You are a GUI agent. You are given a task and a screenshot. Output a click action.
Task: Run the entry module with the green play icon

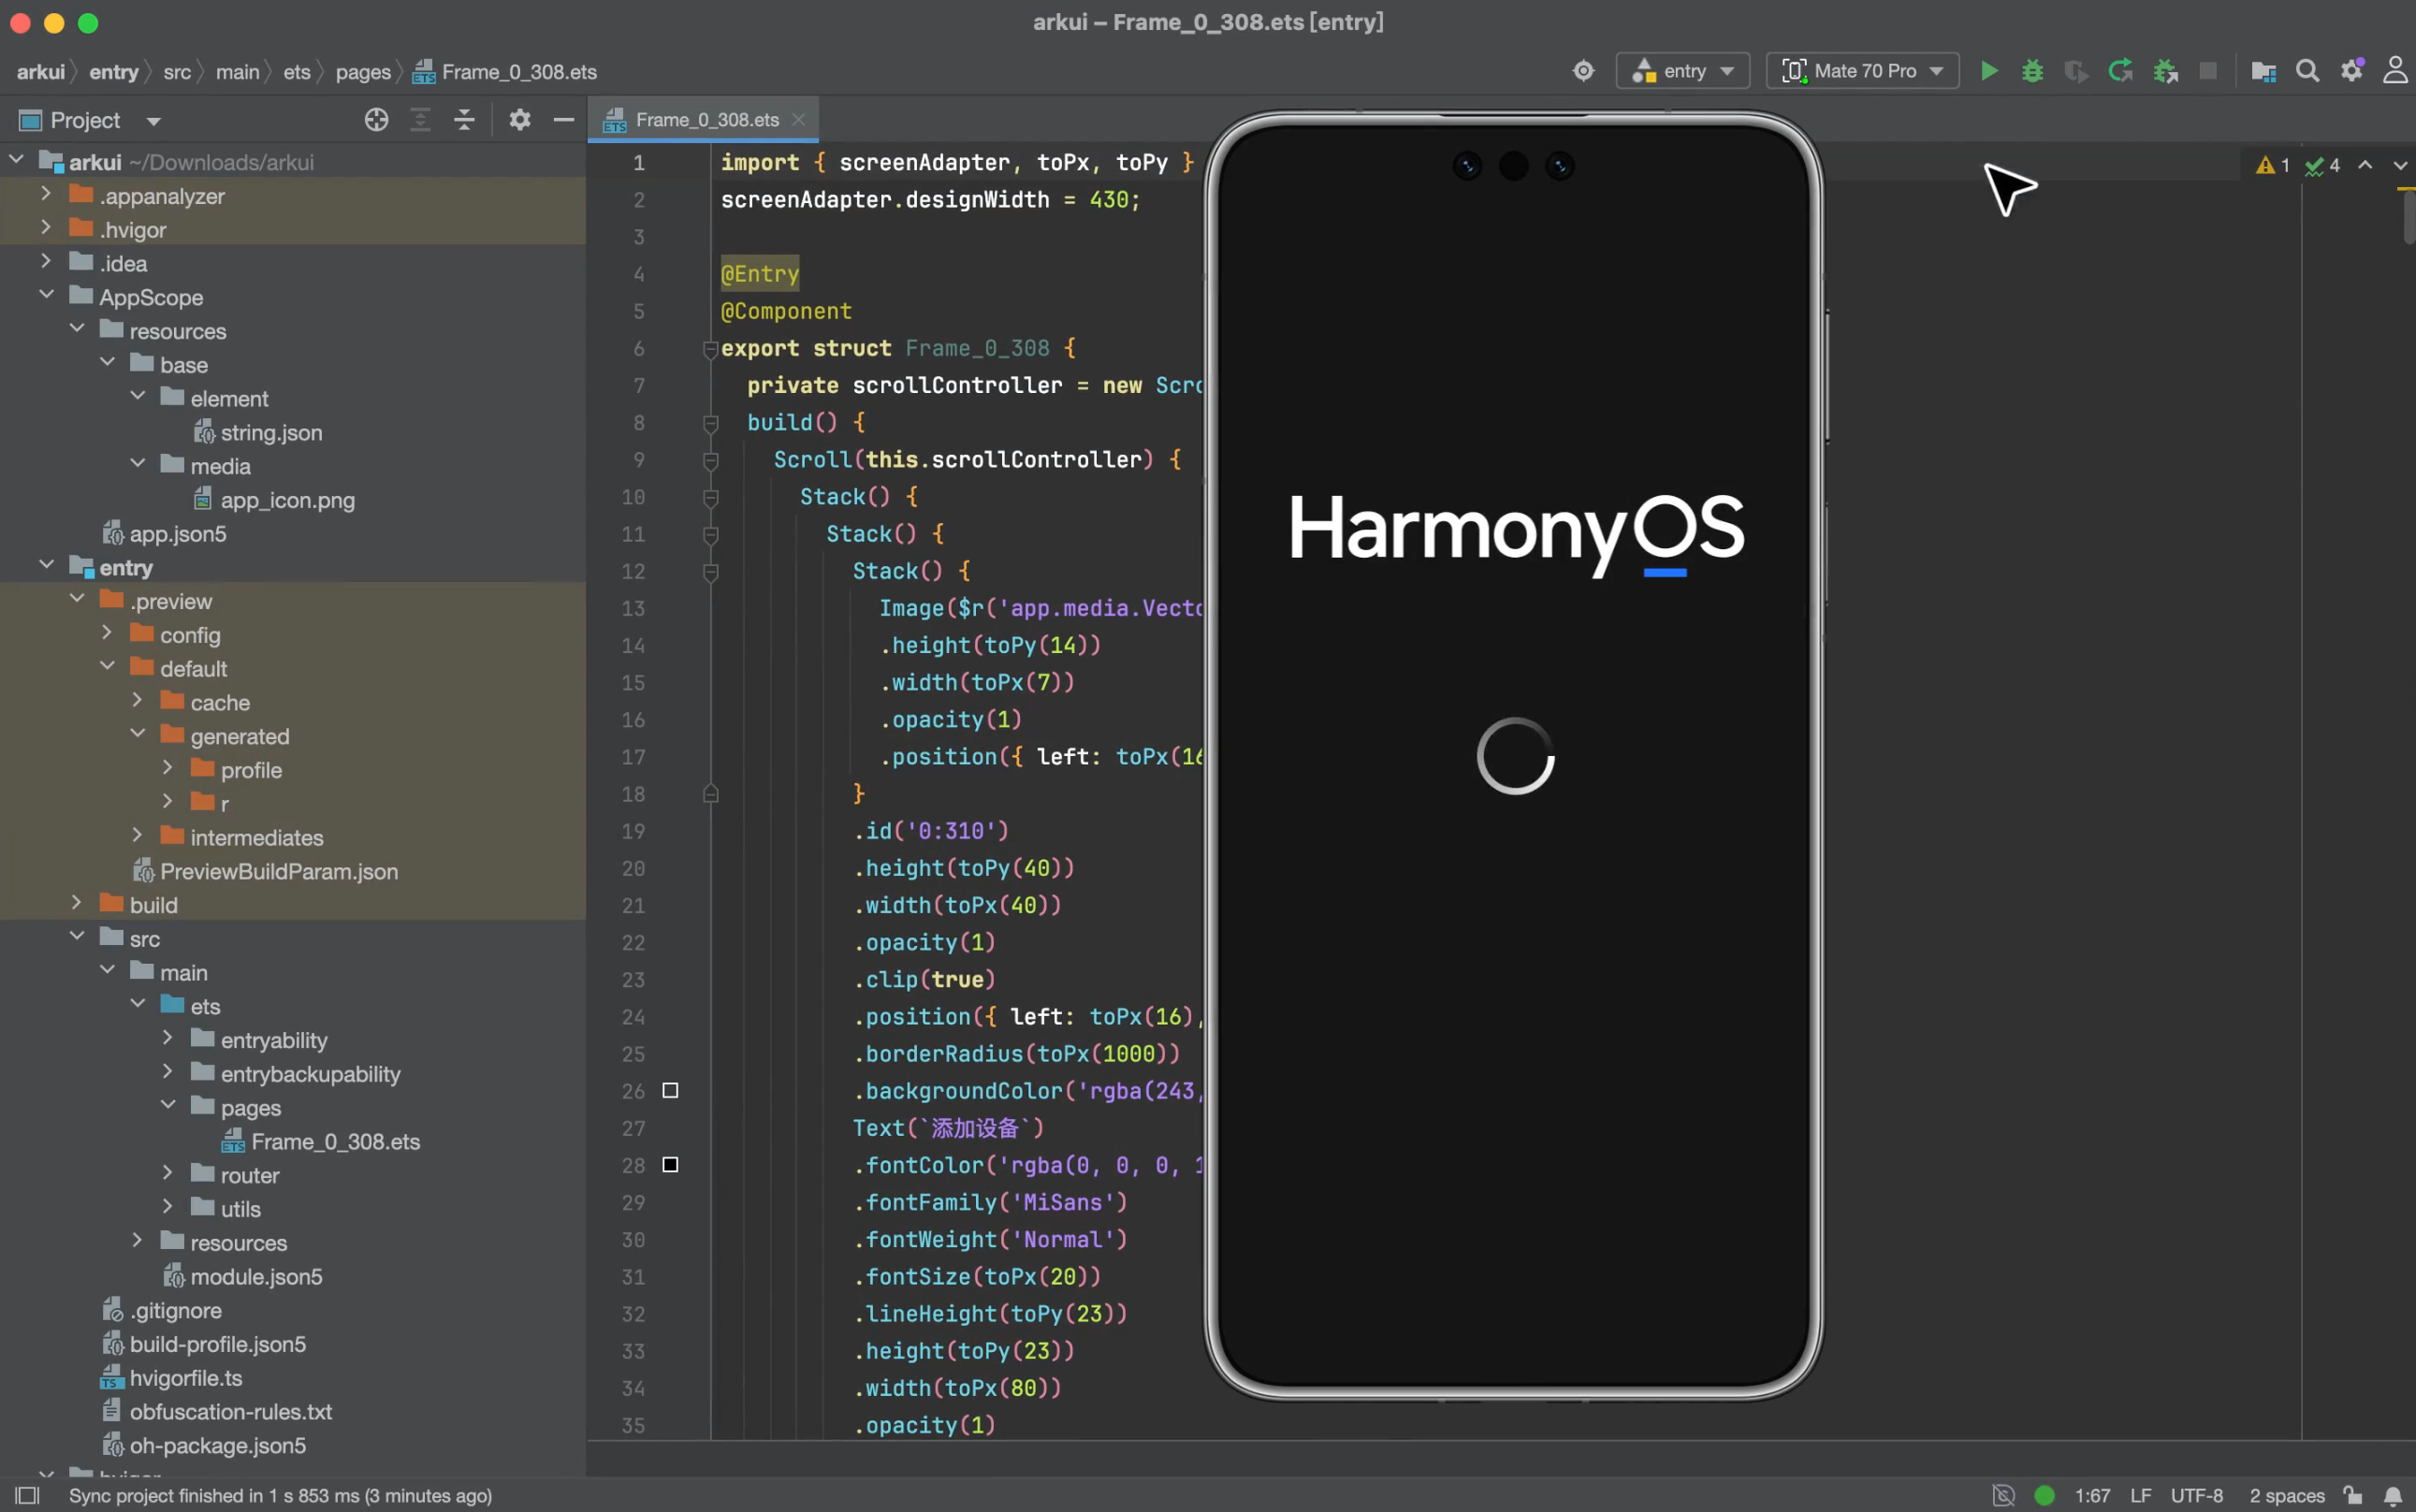(1989, 71)
